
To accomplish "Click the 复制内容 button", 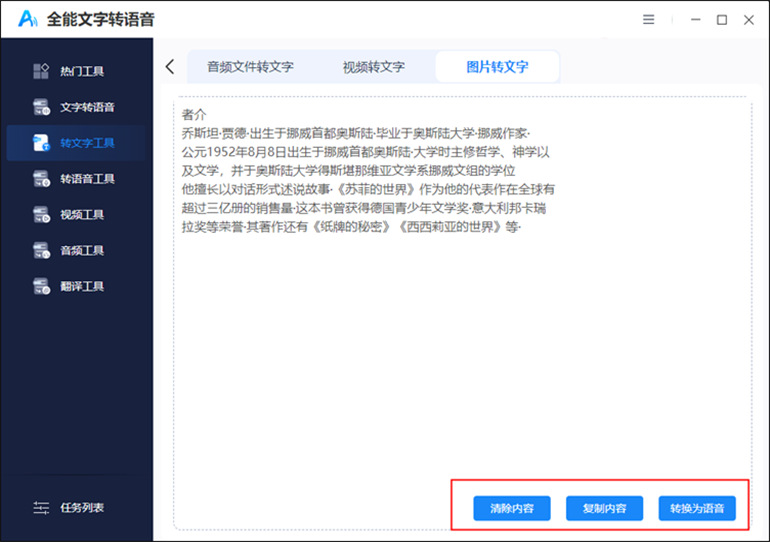I will [605, 508].
